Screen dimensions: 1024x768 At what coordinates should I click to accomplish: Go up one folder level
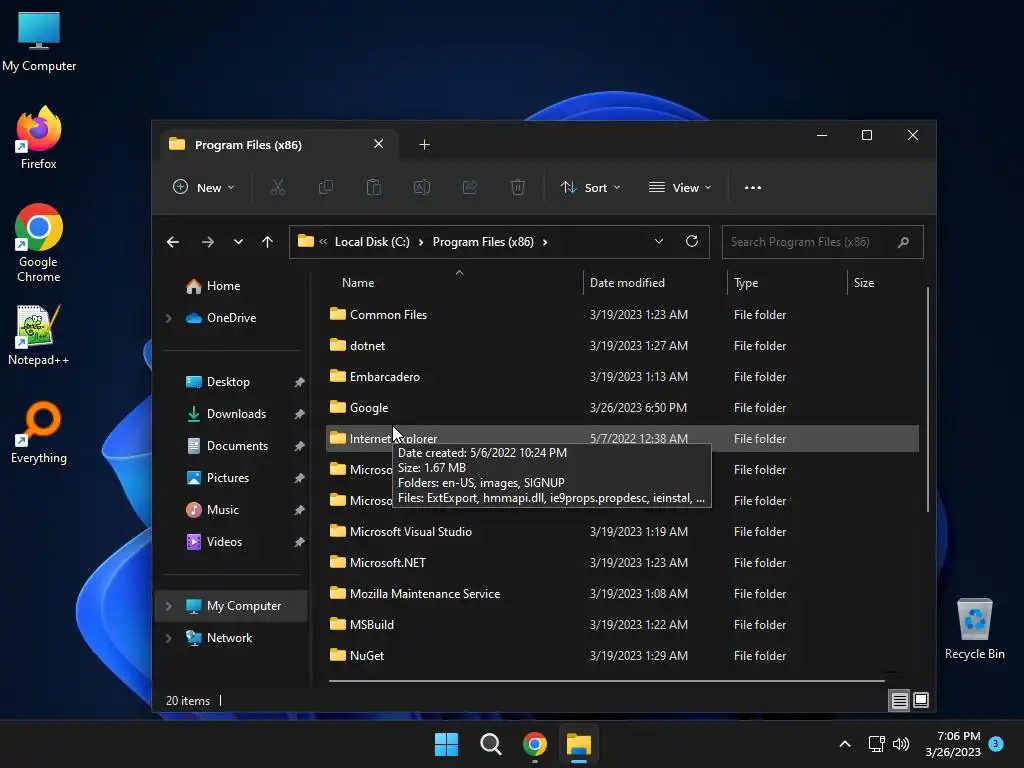[x=267, y=242]
